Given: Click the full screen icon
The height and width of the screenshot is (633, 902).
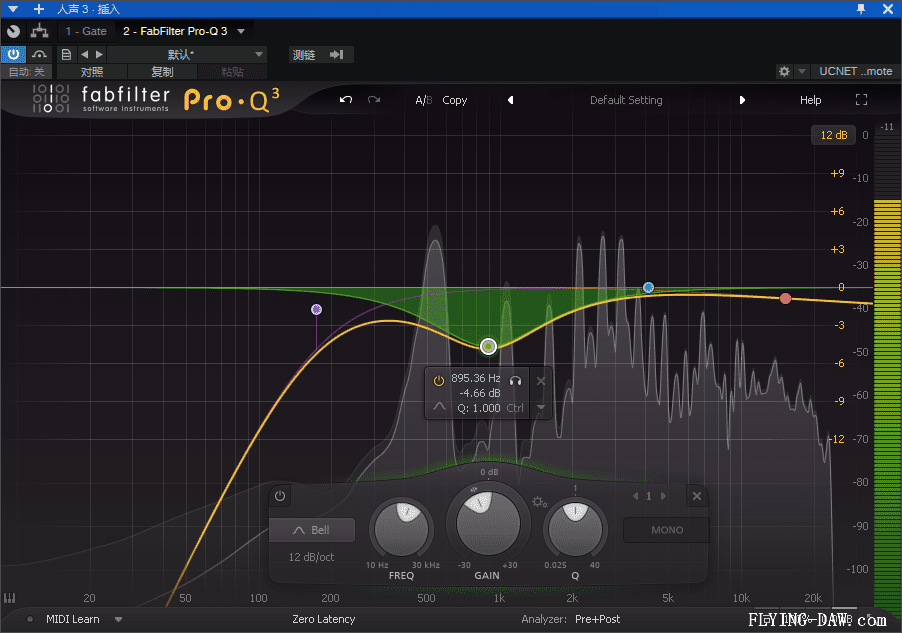Looking at the screenshot, I should tap(861, 100).
